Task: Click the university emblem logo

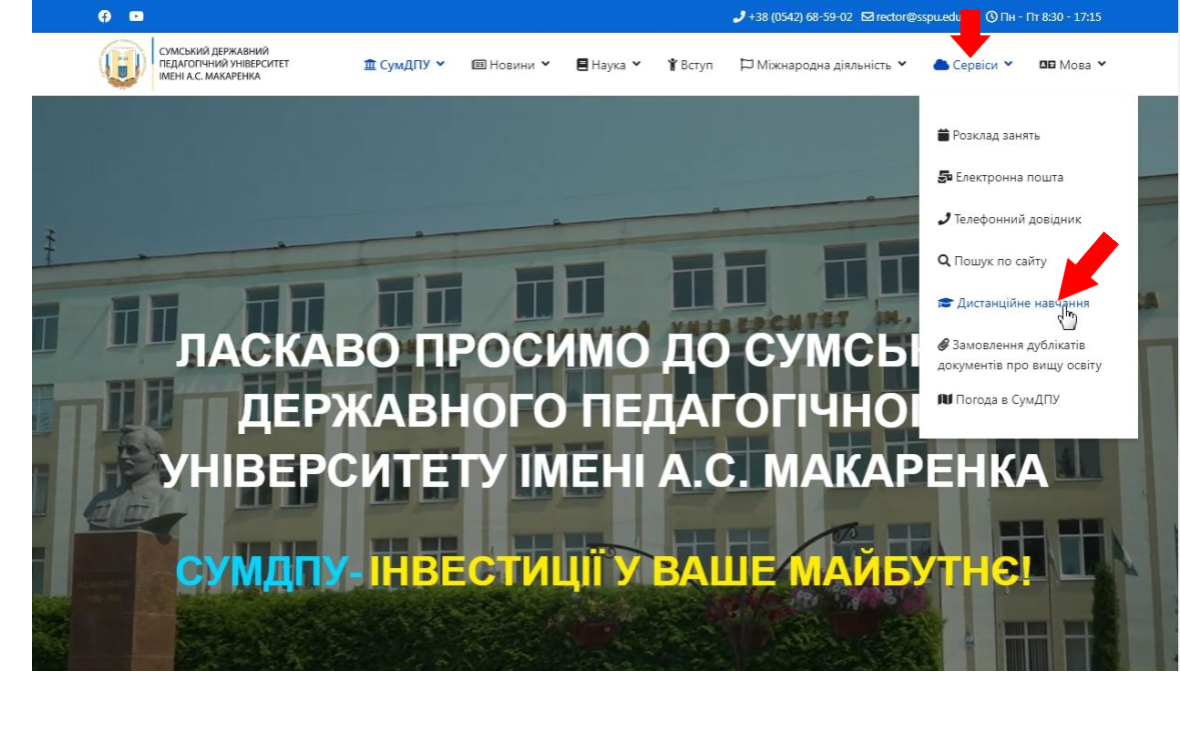Action: click(x=123, y=64)
